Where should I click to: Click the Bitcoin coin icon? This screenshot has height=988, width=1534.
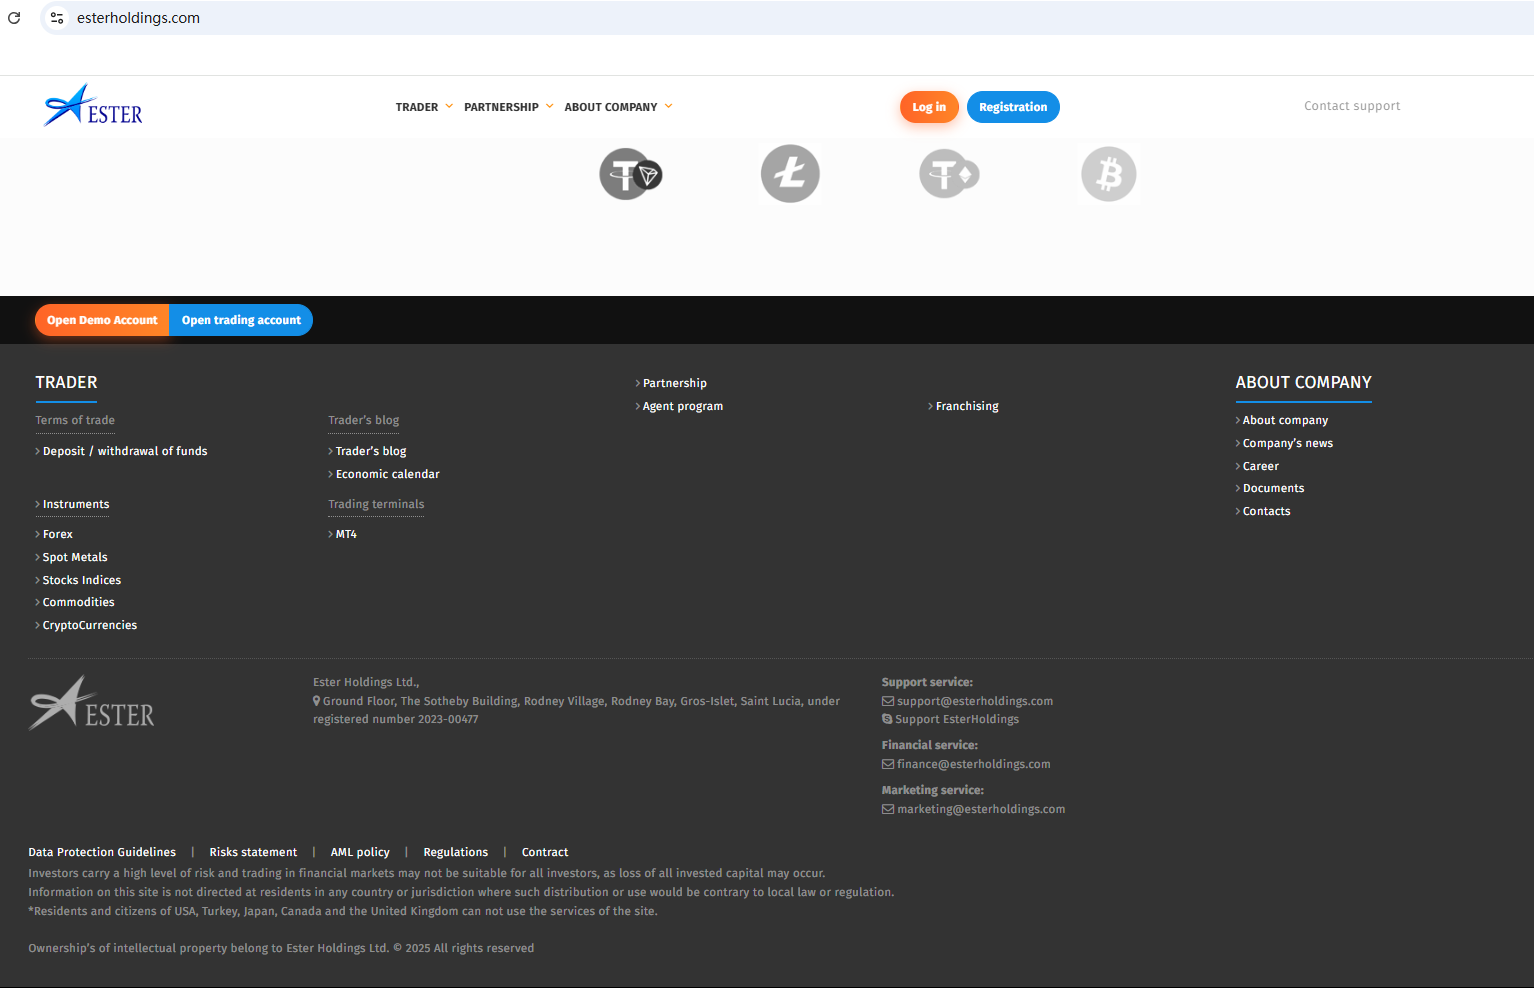click(x=1108, y=175)
